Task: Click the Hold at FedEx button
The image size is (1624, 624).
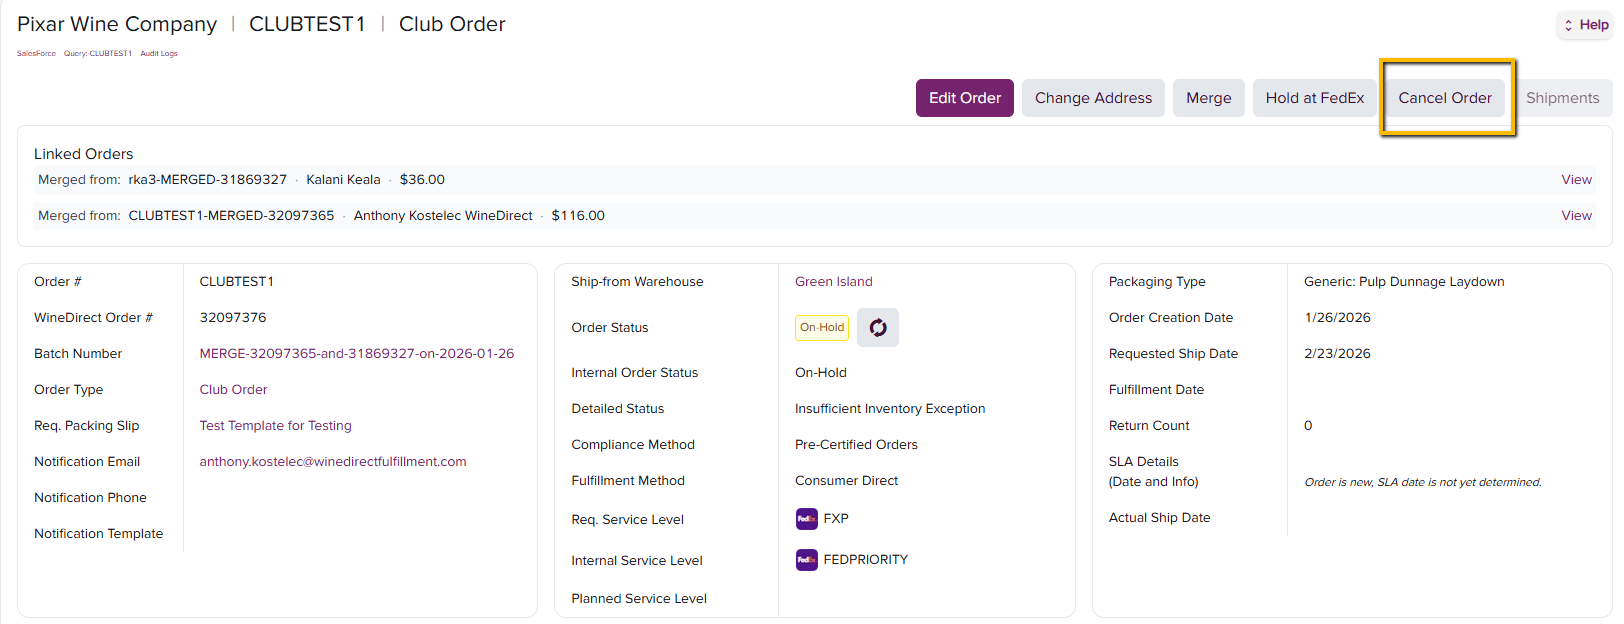Action: click(x=1315, y=98)
